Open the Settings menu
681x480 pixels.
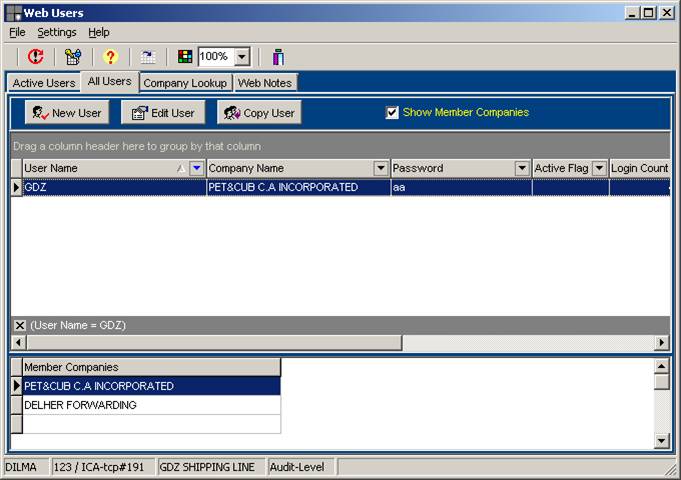click(x=57, y=32)
